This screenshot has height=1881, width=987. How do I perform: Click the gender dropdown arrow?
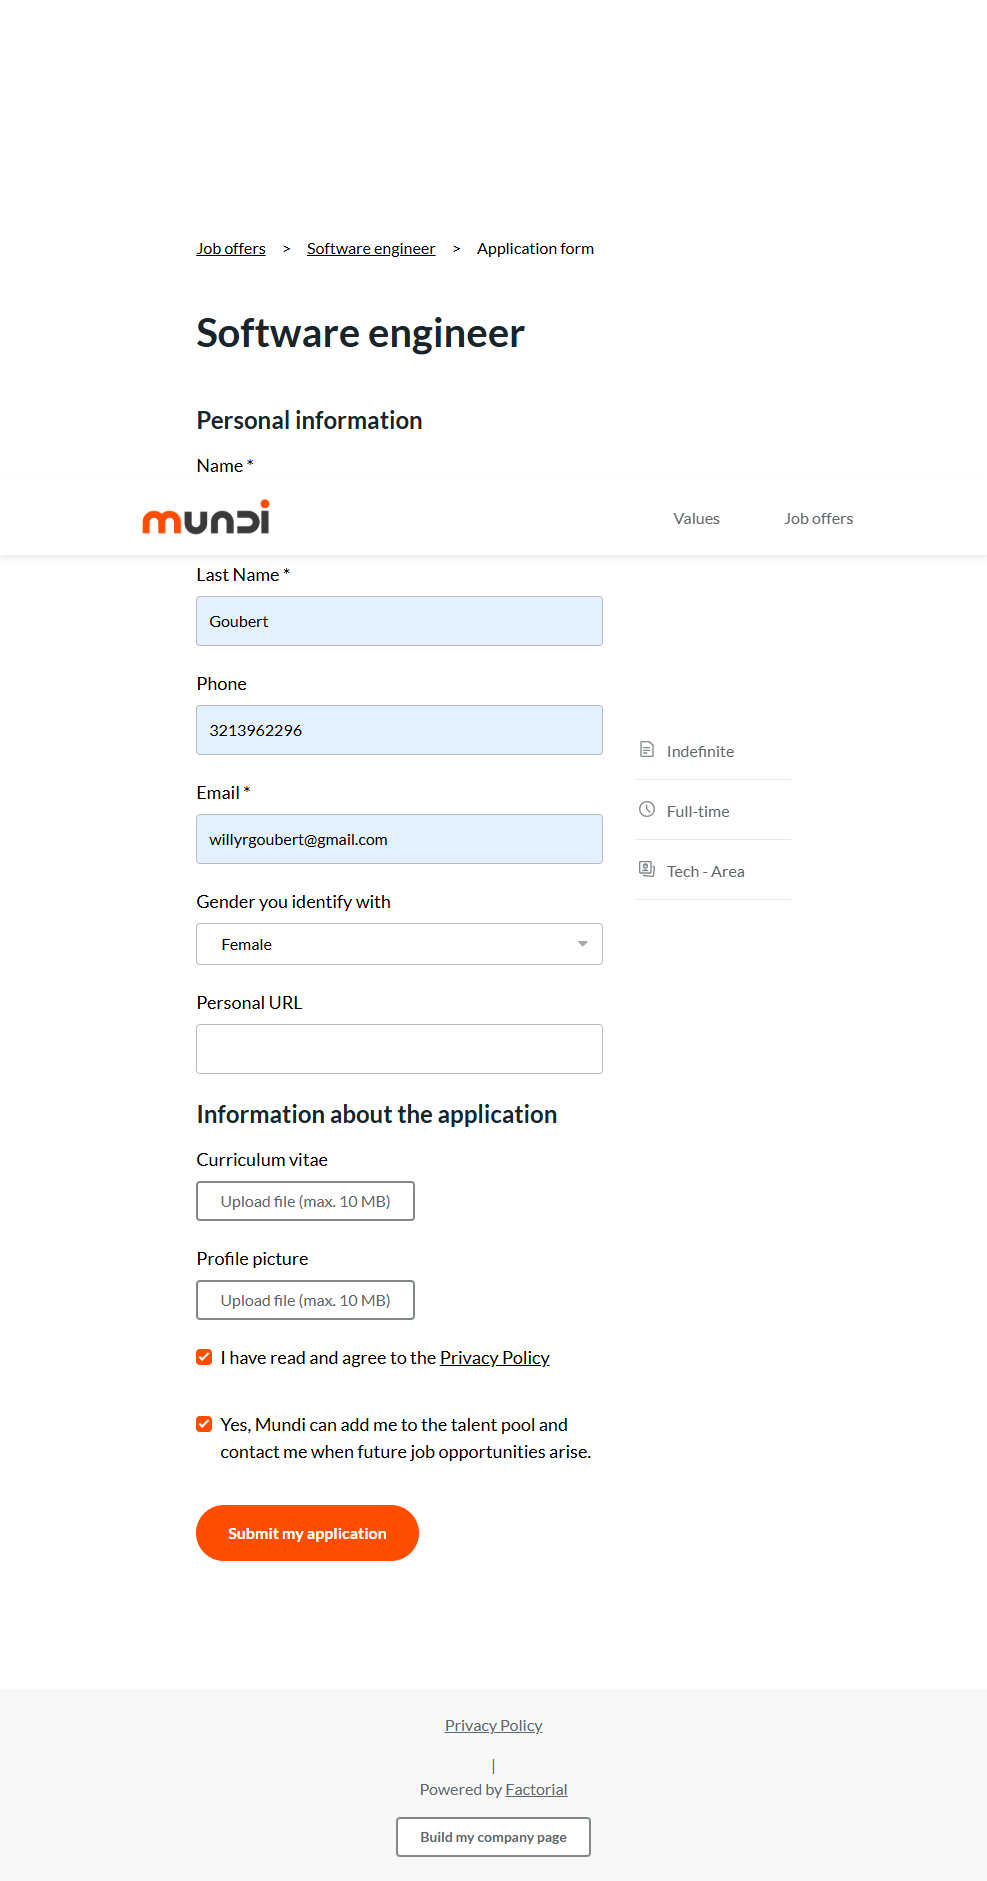pyautogui.click(x=582, y=944)
